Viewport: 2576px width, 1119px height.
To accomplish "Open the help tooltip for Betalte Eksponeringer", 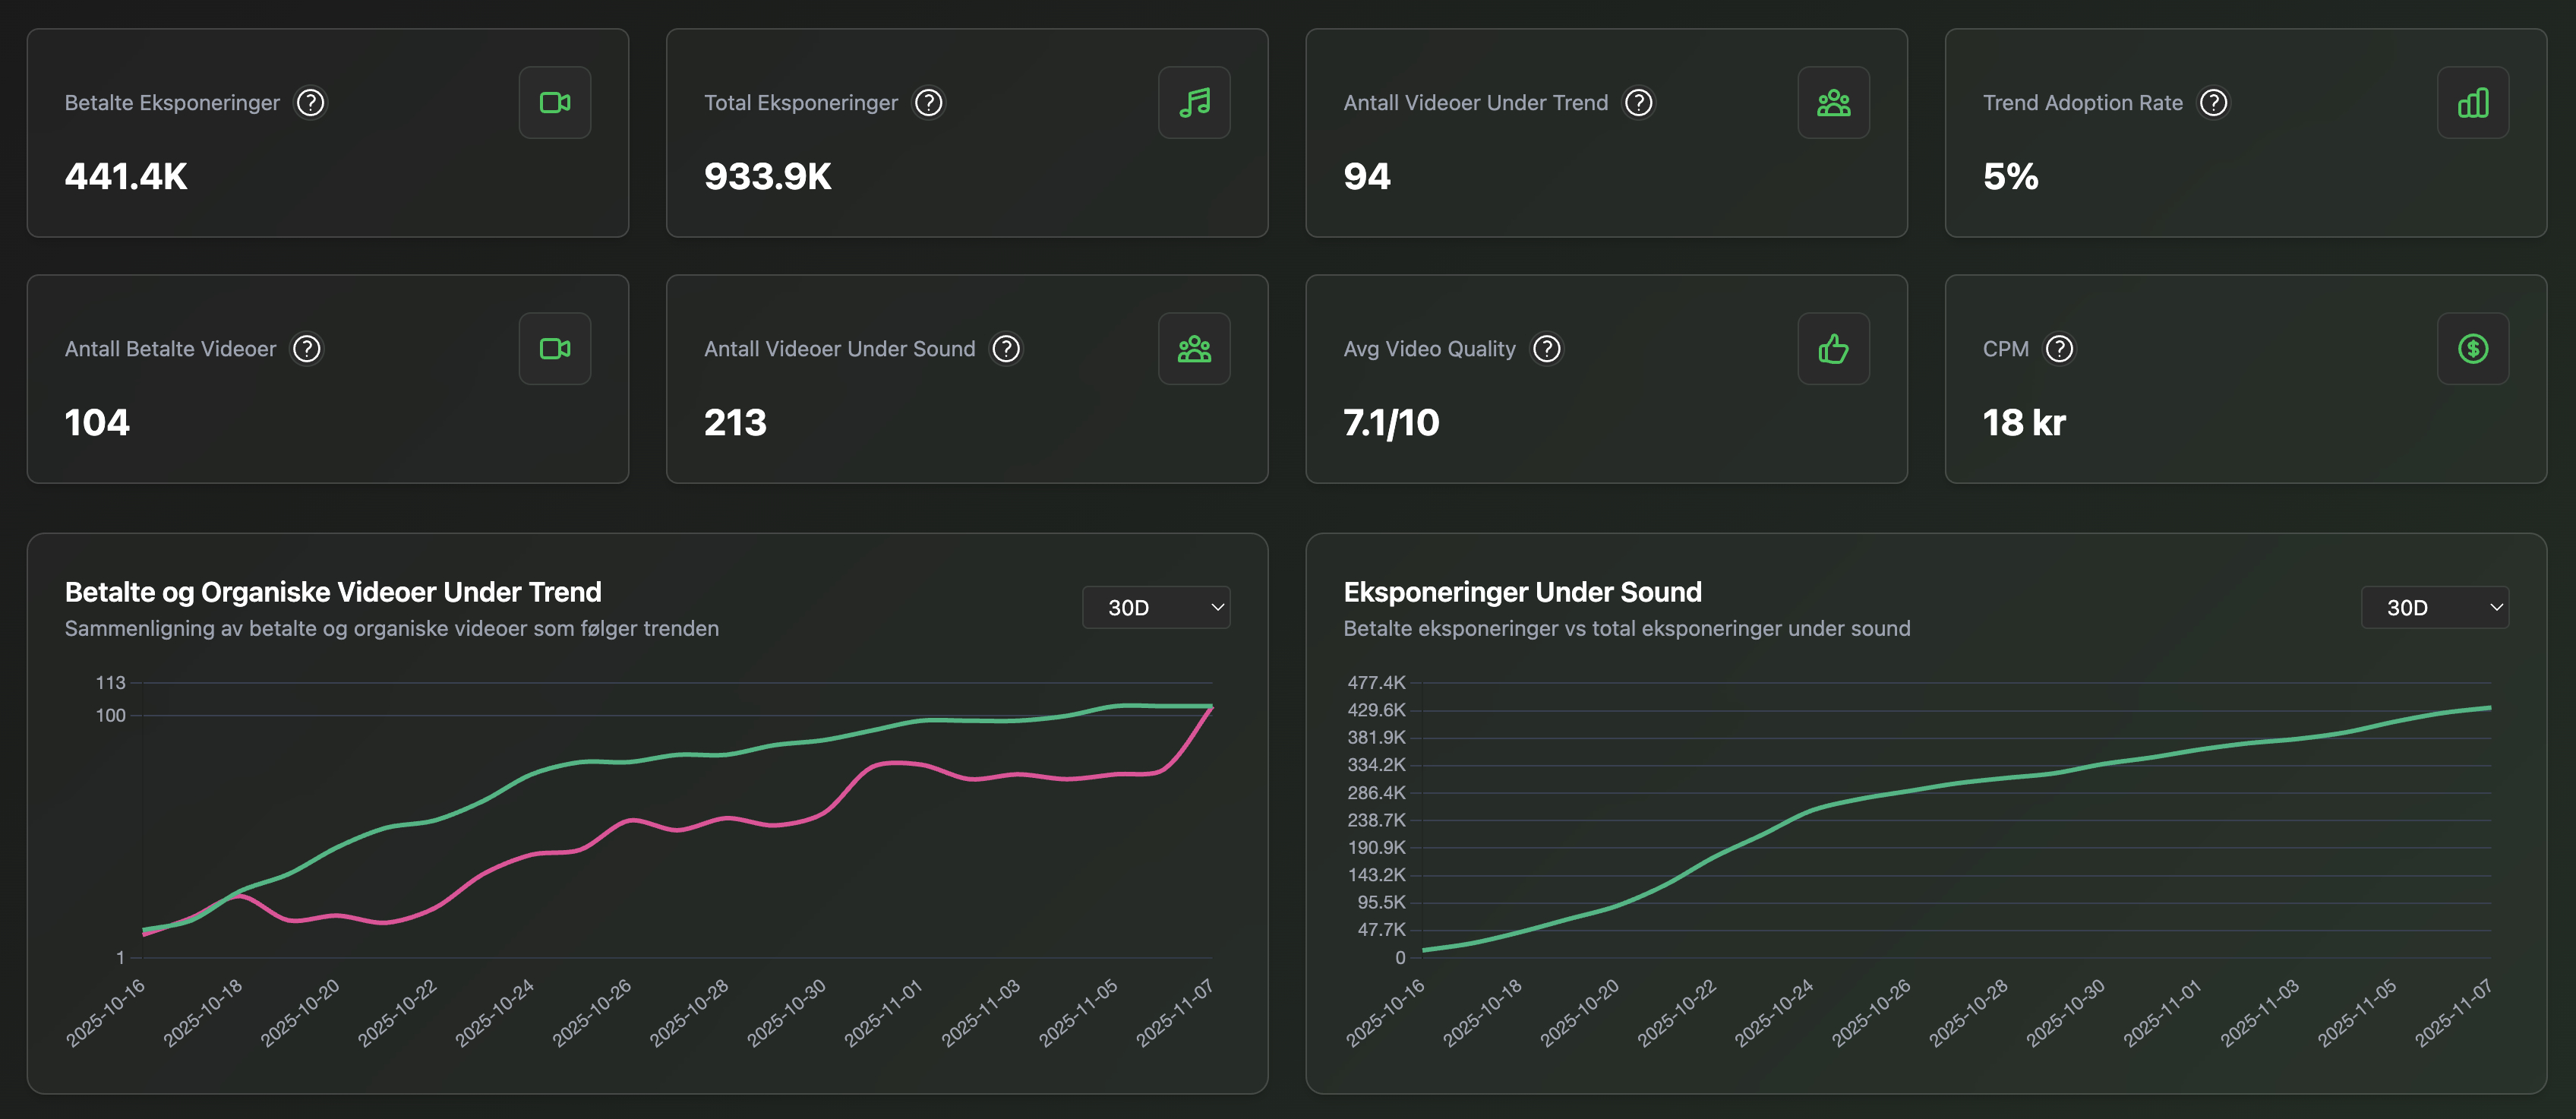I will tap(310, 102).
